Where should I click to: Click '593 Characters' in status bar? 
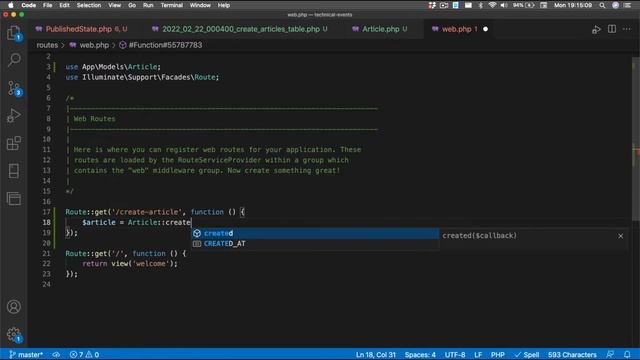(572, 355)
